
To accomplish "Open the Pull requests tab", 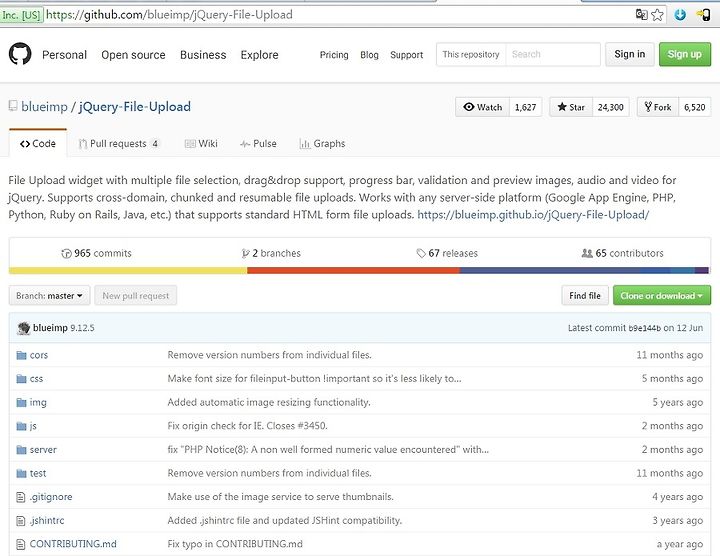I will [x=118, y=144].
